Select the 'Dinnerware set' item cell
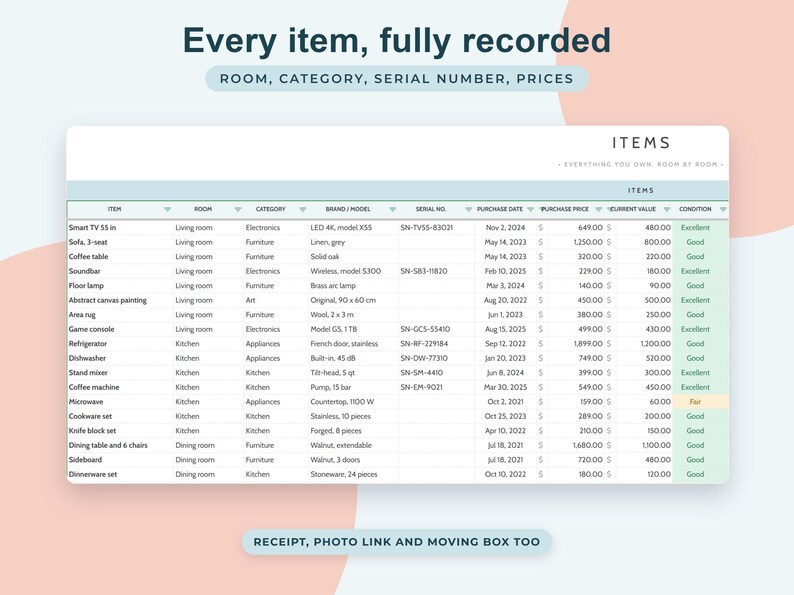The image size is (794, 595). point(120,474)
